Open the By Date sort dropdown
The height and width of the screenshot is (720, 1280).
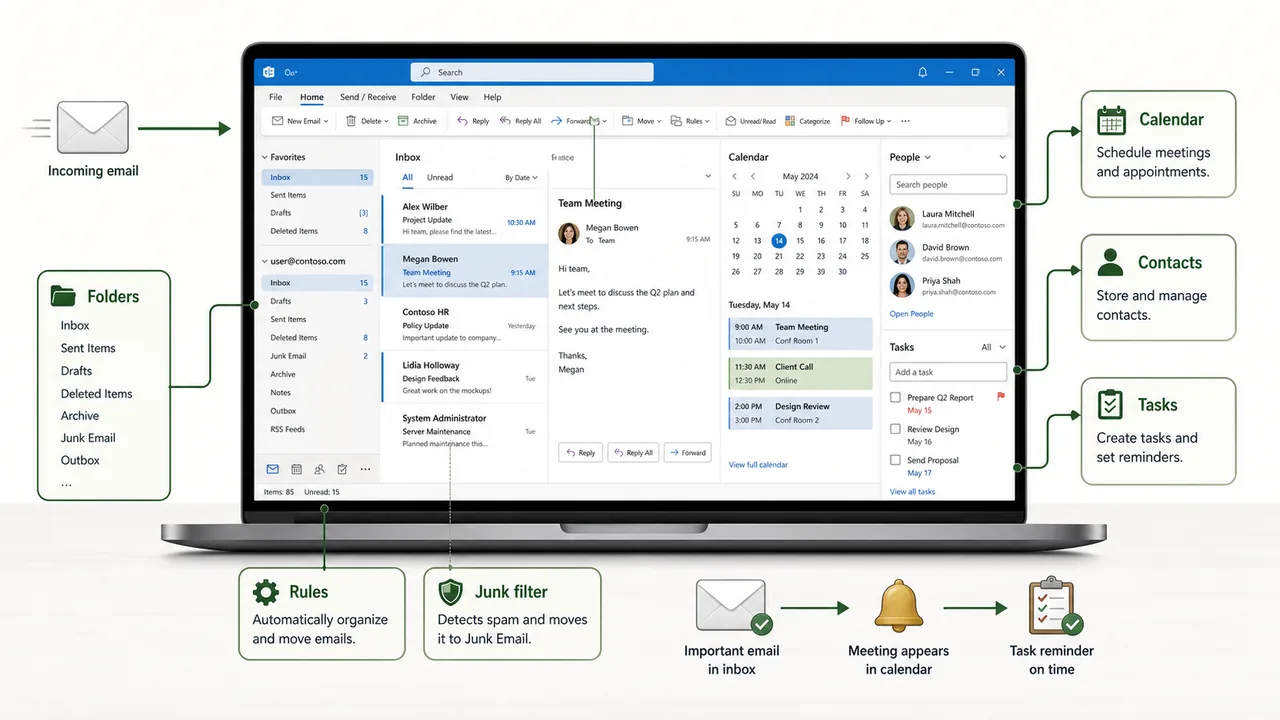pyautogui.click(x=521, y=177)
